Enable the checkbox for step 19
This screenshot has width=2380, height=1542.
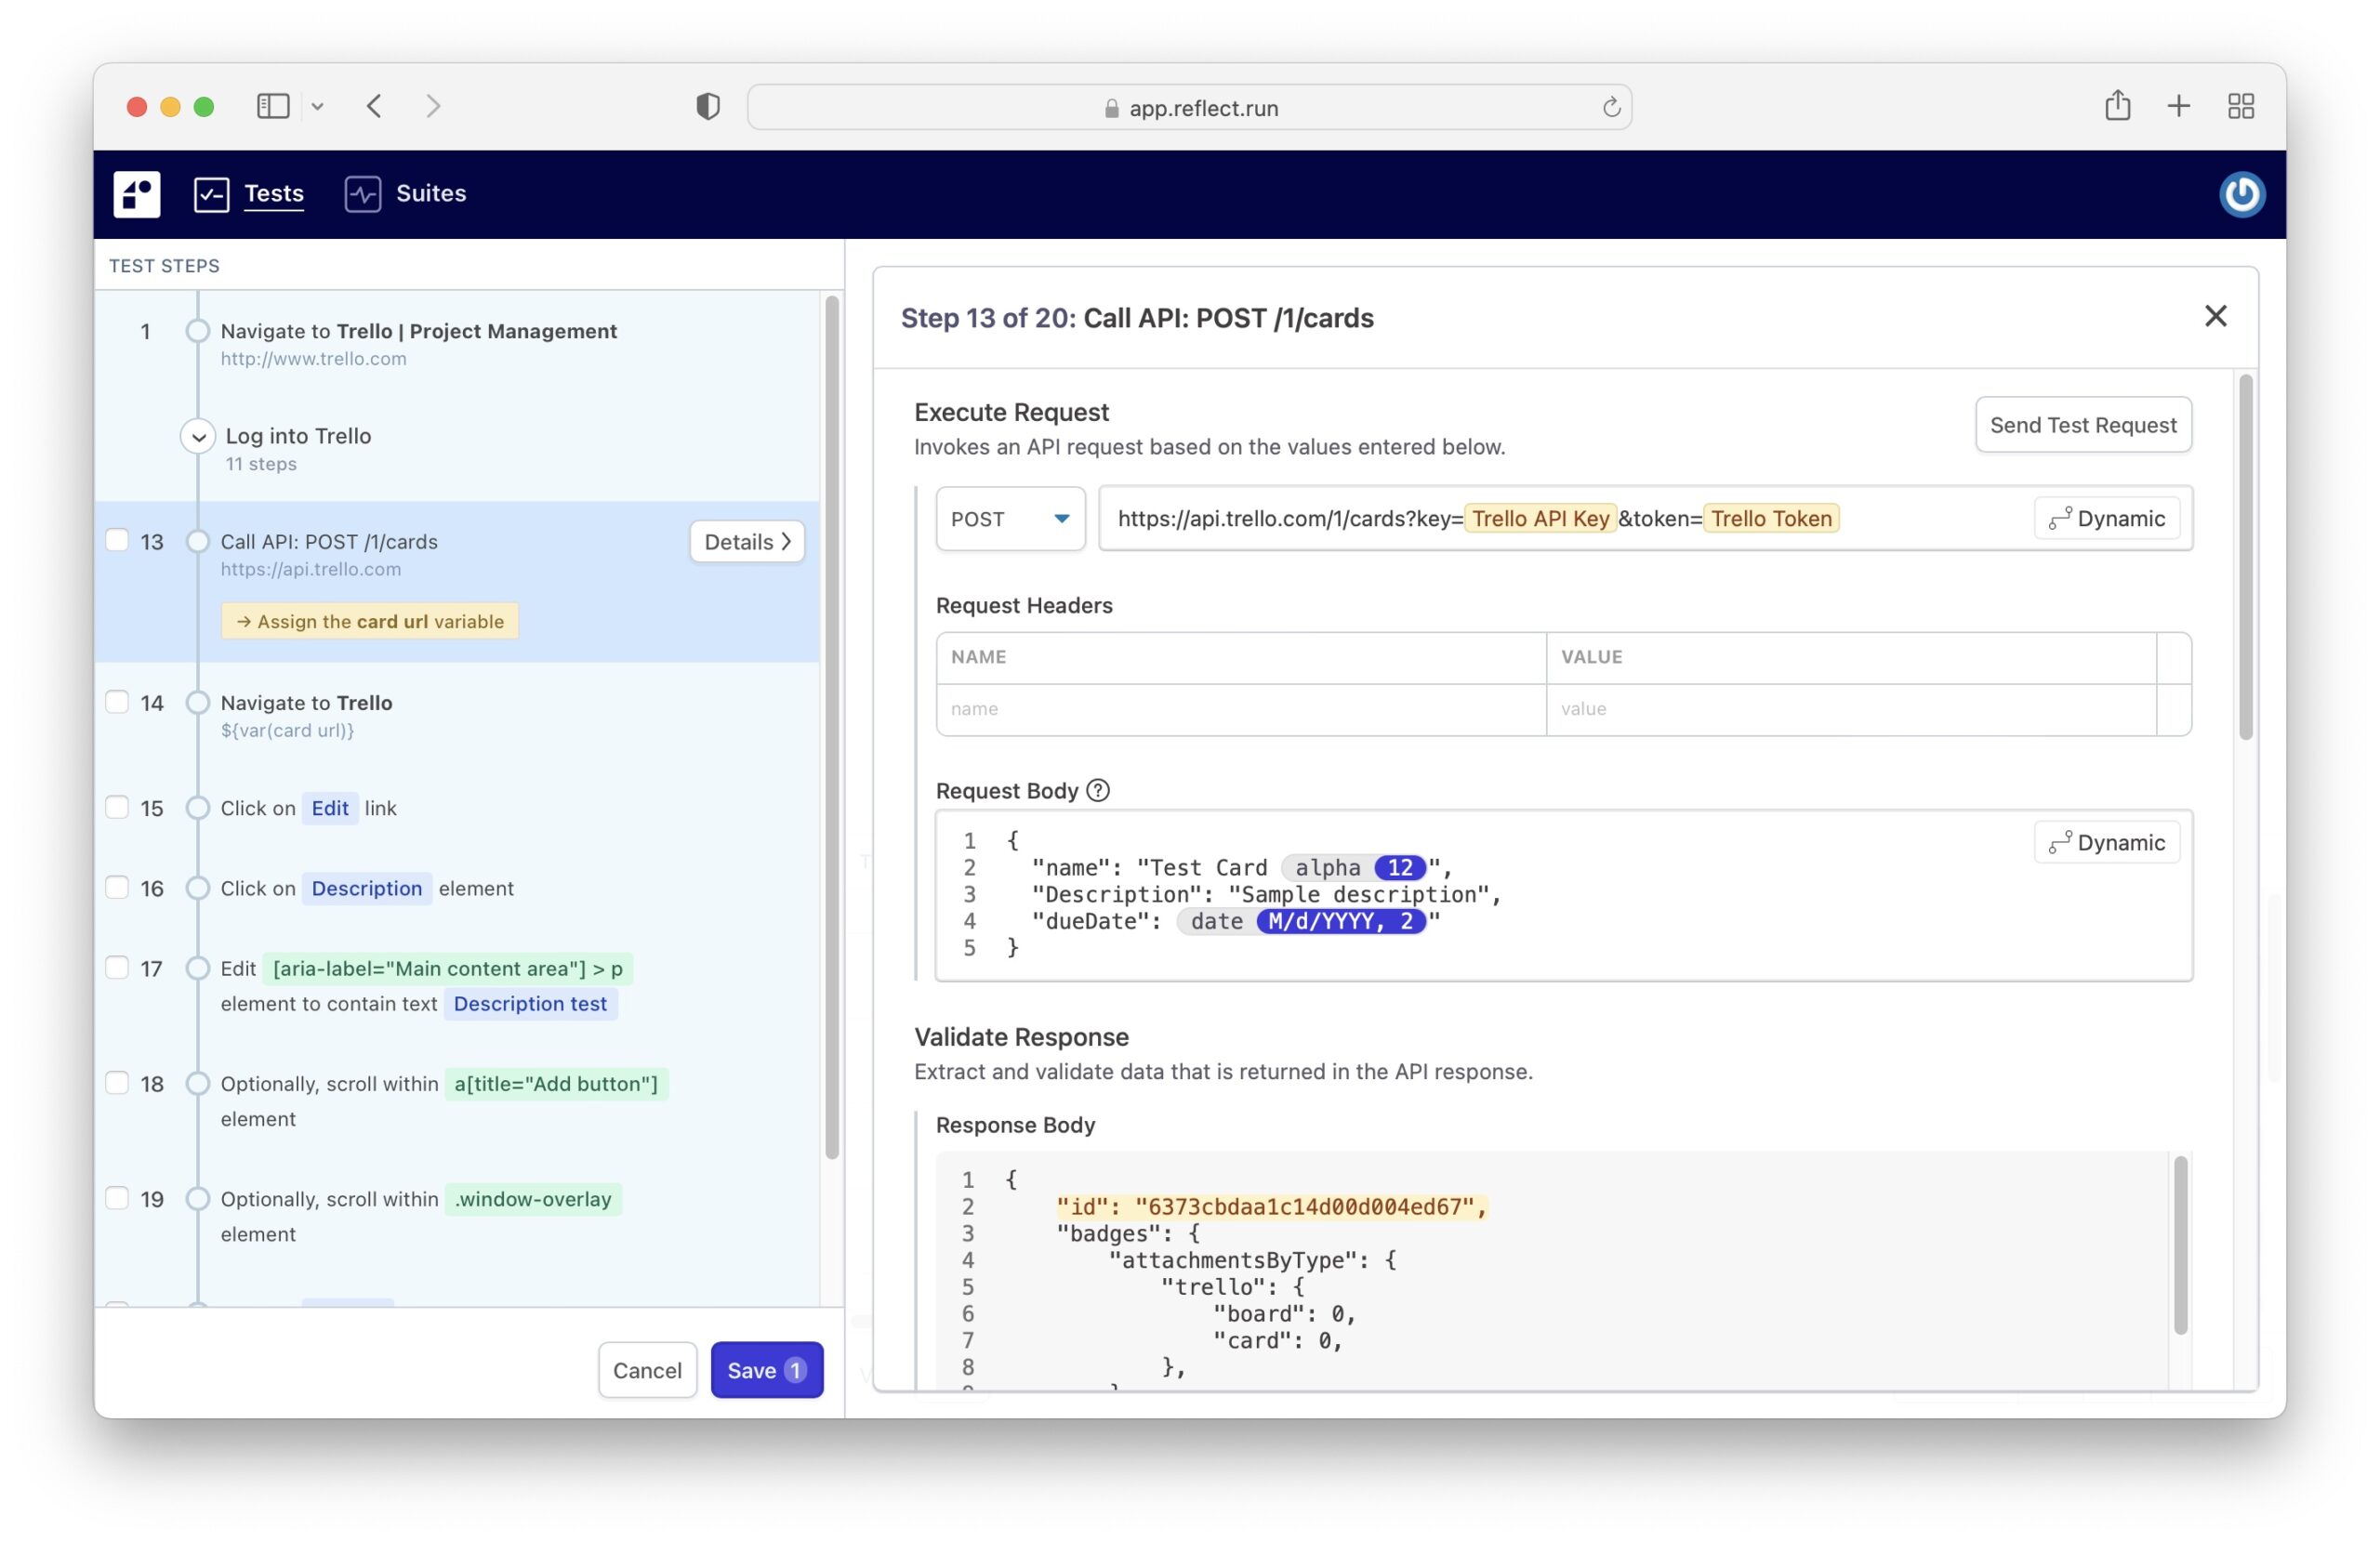[118, 1198]
